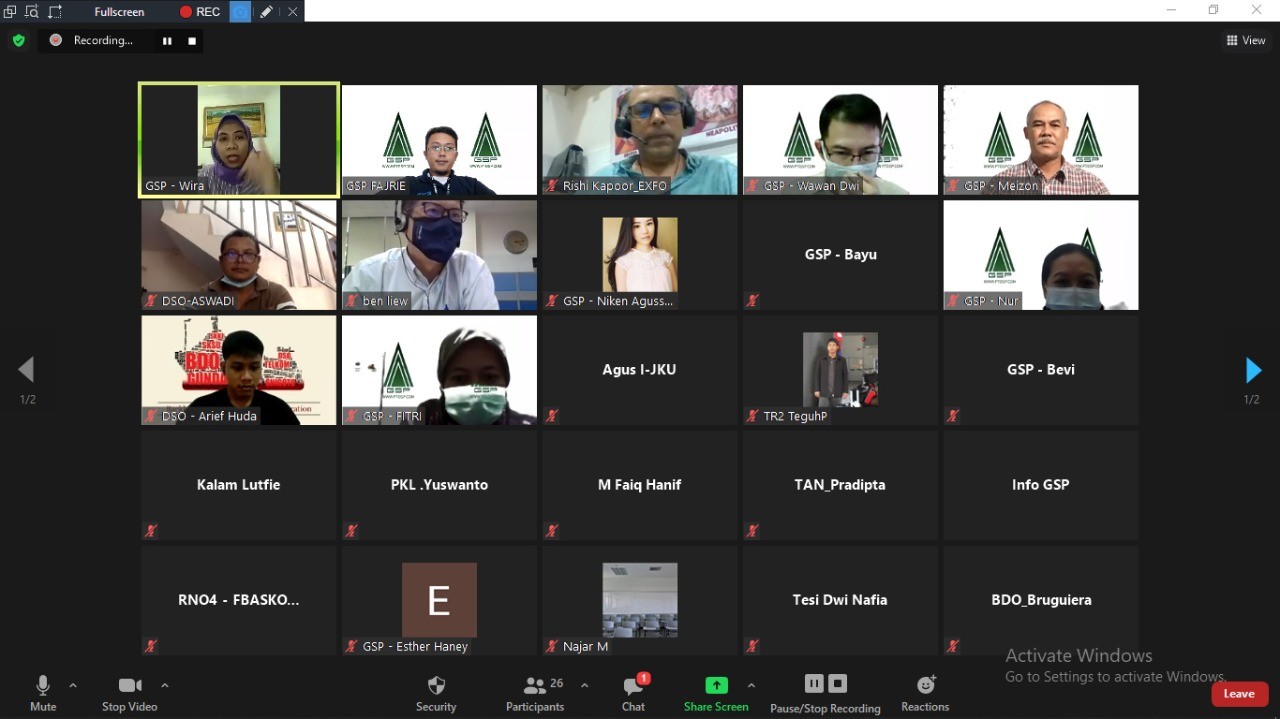Select RNO4 - FBASKO participant tile
This screenshot has width=1280, height=719.
tap(239, 600)
